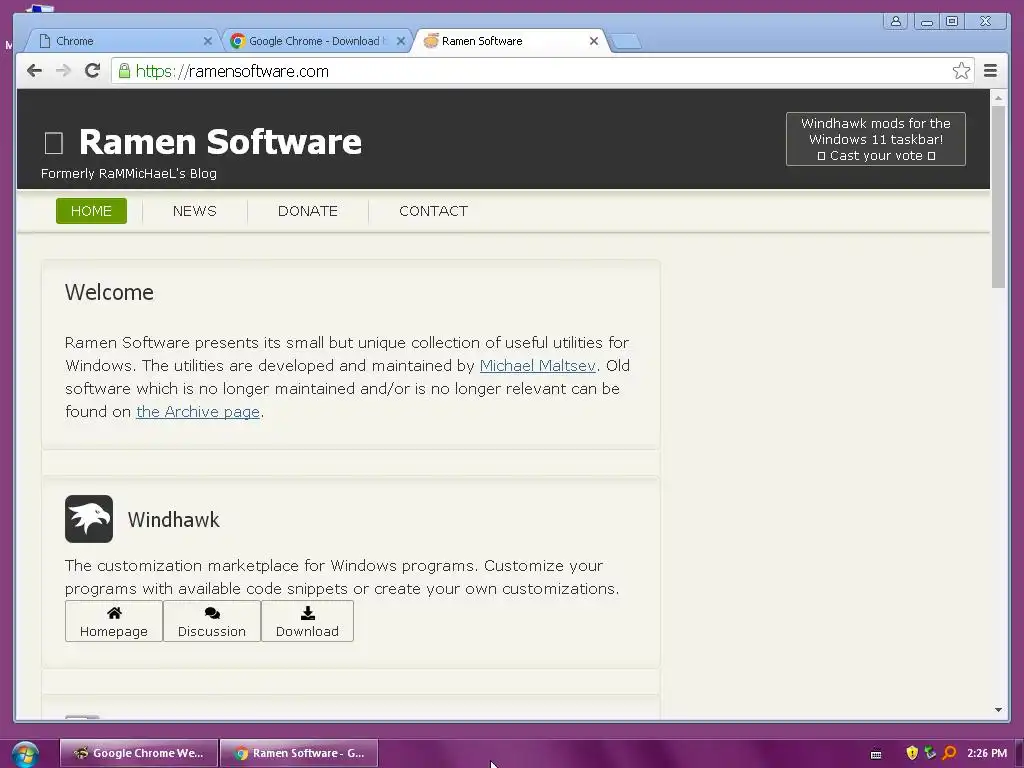Viewport: 1024px width, 768px height.
Task: Switch to Google Chrome We... taskbar window
Action: point(138,753)
